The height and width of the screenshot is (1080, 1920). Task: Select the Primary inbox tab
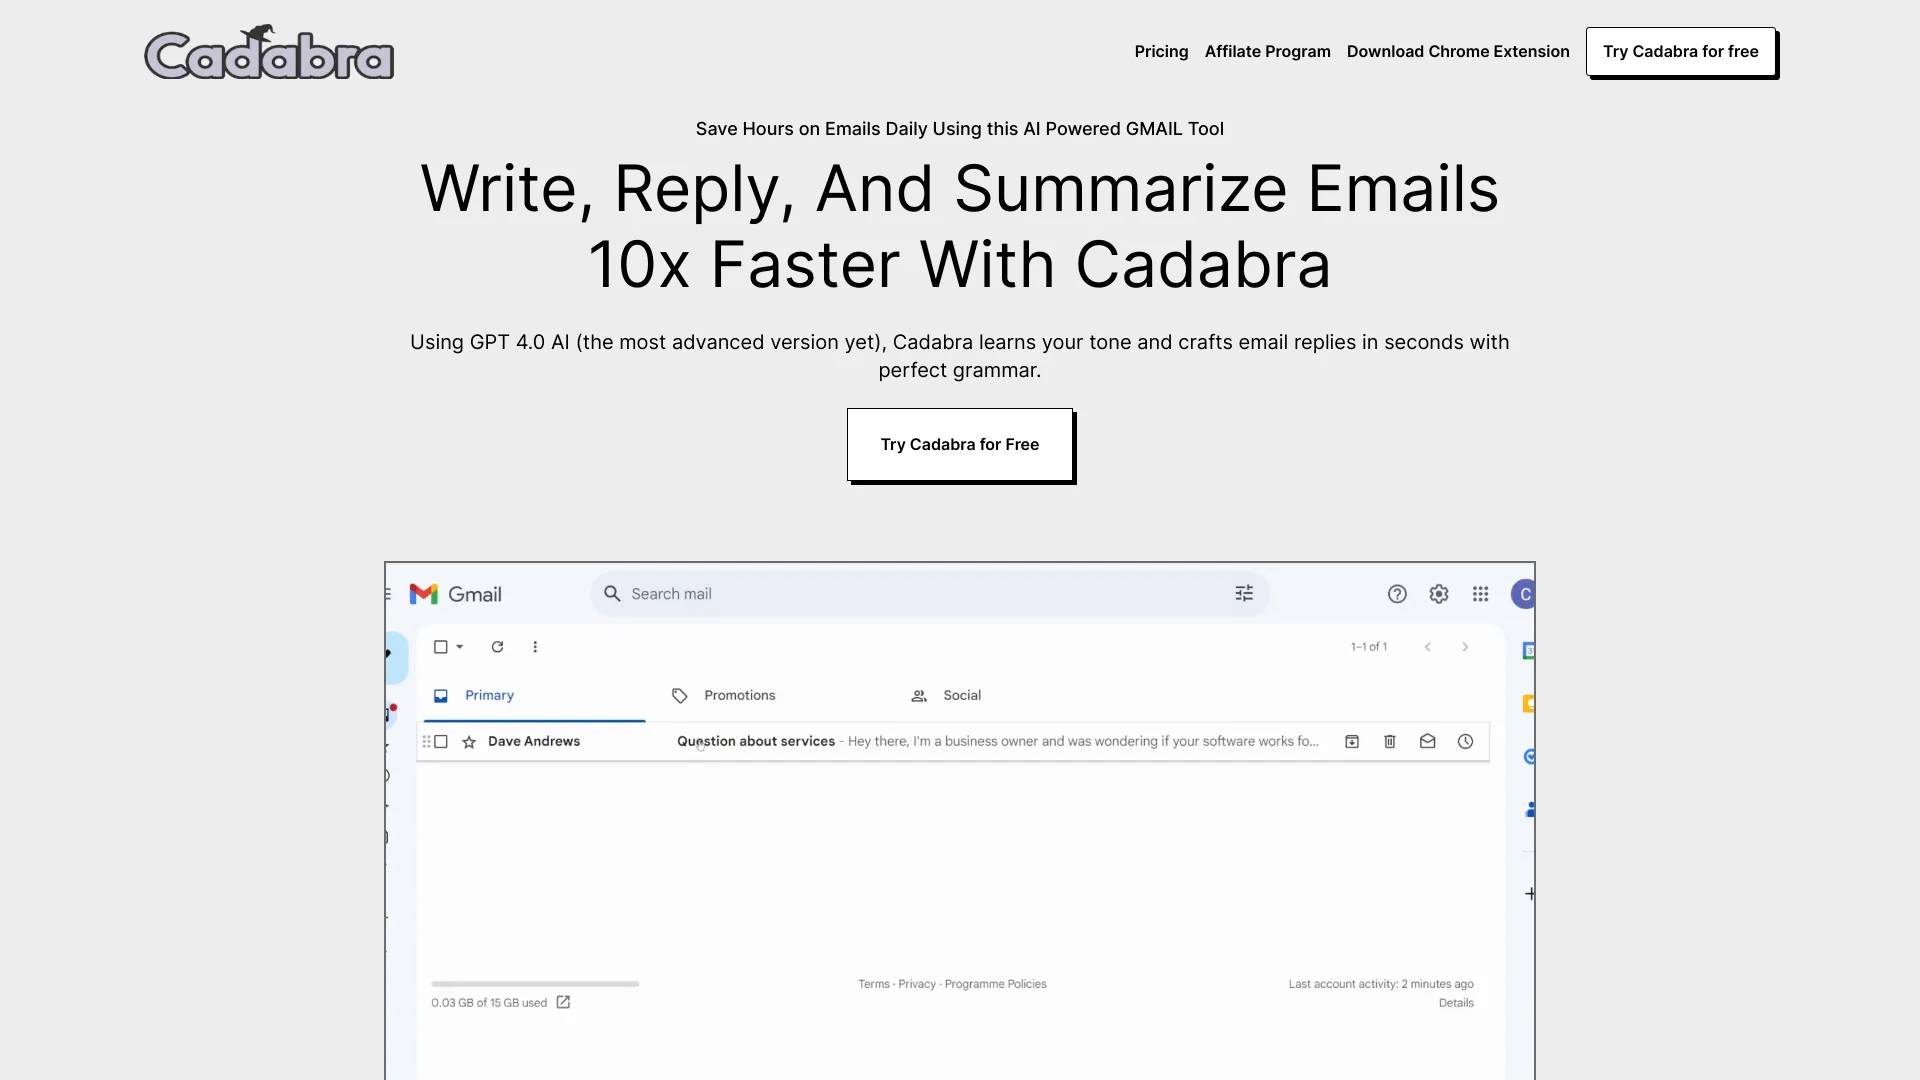click(489, 695)
